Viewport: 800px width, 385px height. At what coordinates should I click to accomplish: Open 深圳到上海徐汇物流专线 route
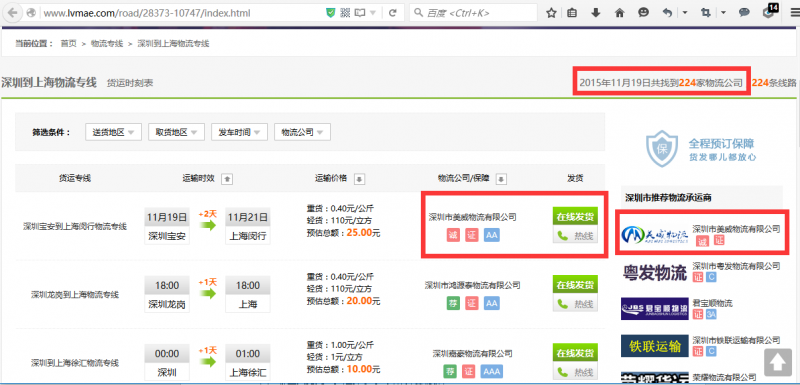point(75,363)
